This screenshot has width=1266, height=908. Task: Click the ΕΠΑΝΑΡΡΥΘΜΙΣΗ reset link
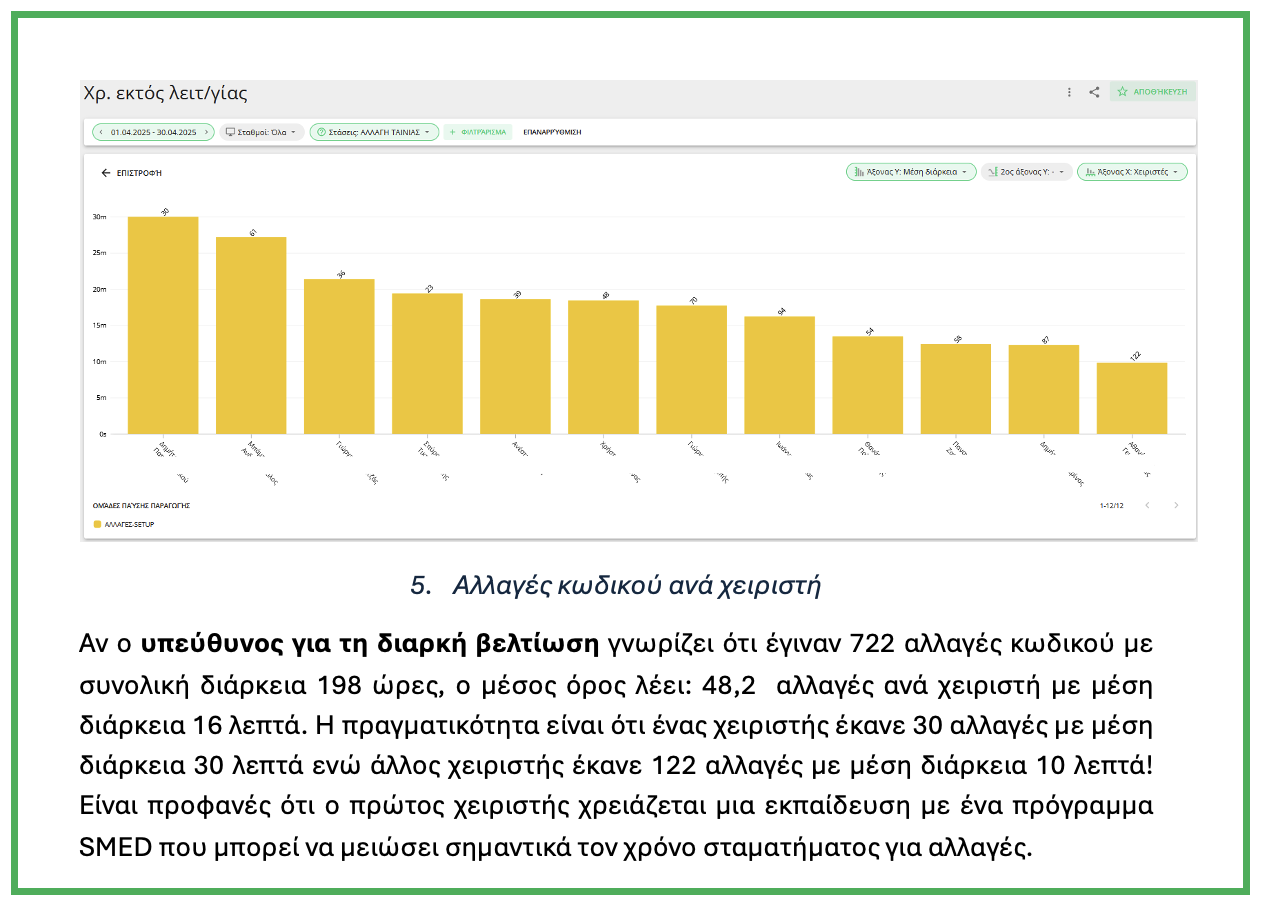click(x=552, y=132)
